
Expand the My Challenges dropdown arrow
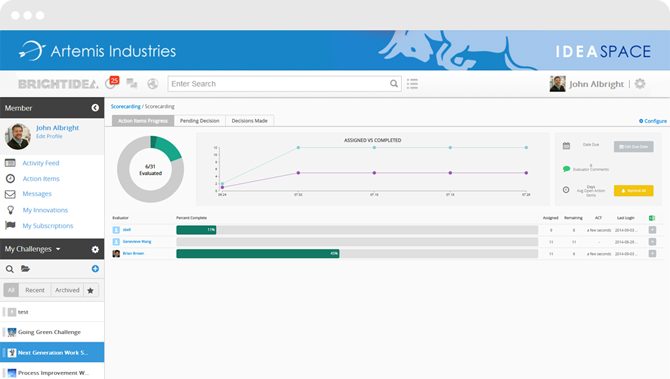58,249
